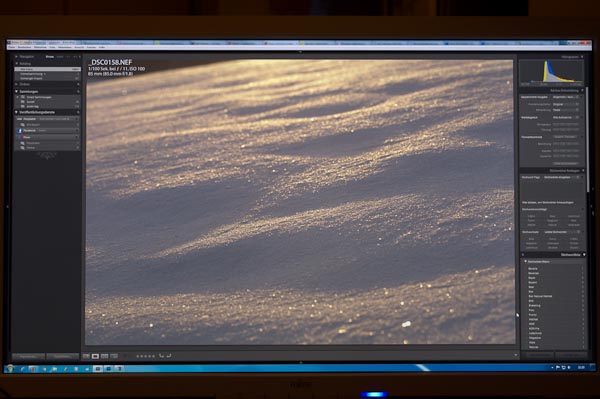This screenshot has height=399, width=600.
Task: Rotate photo clockwise
Action: 169,356
